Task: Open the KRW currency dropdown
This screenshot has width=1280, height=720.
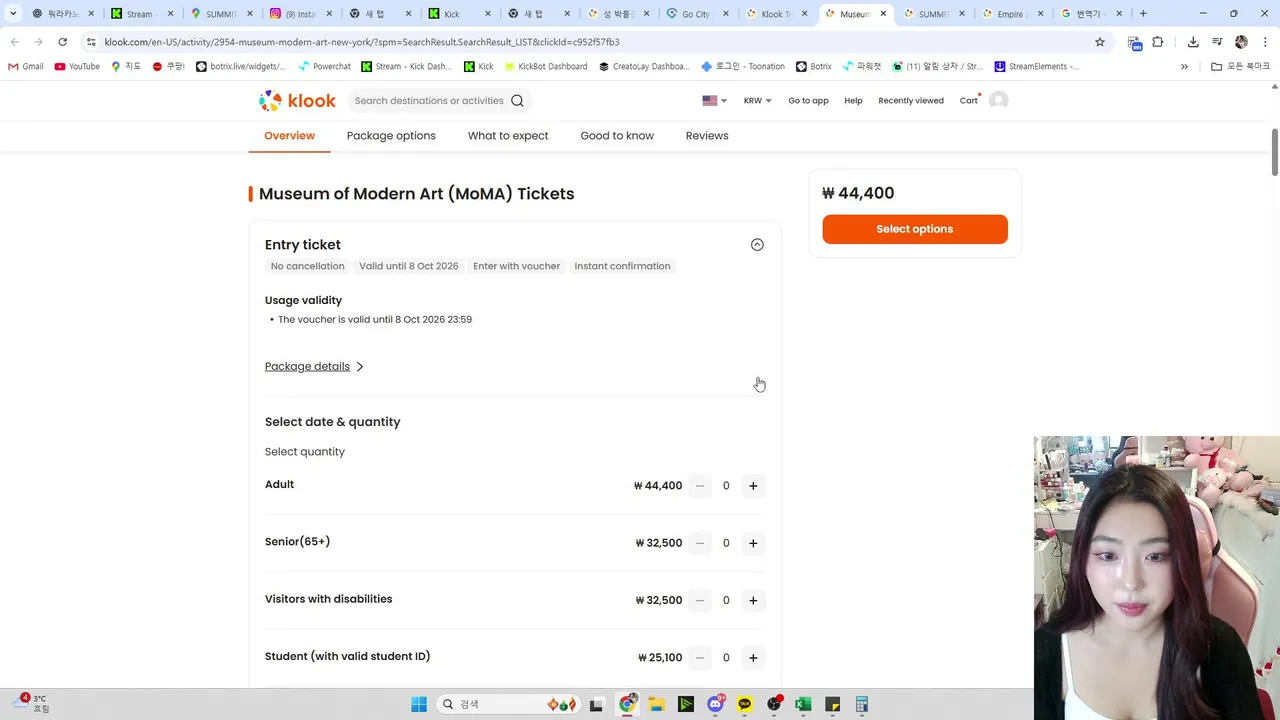Action: [x=757, y=100]
